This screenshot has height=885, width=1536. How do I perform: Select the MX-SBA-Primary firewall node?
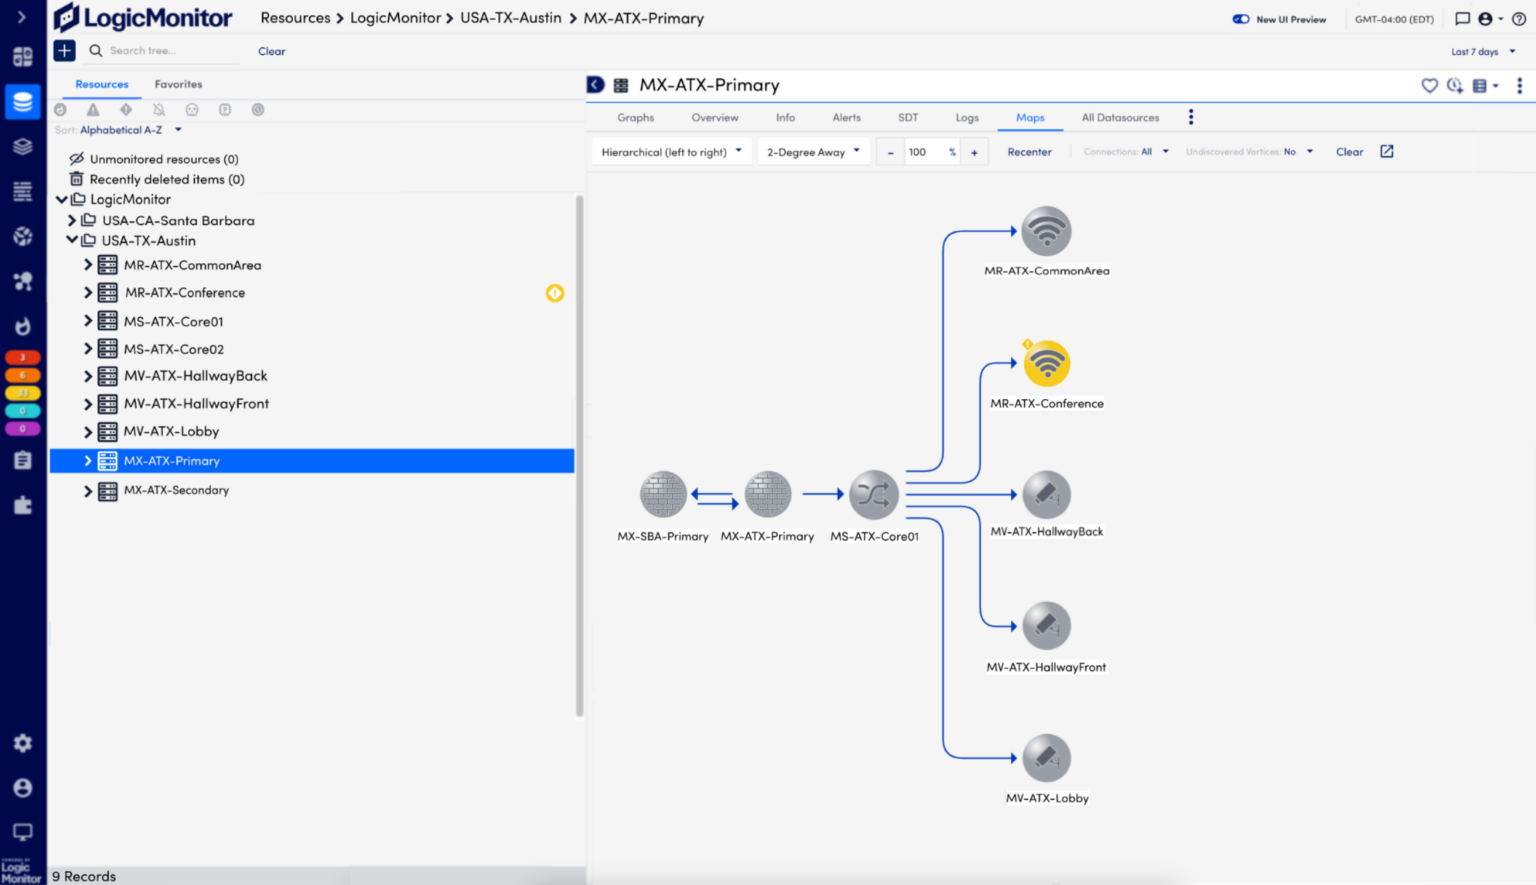[663, 495]
